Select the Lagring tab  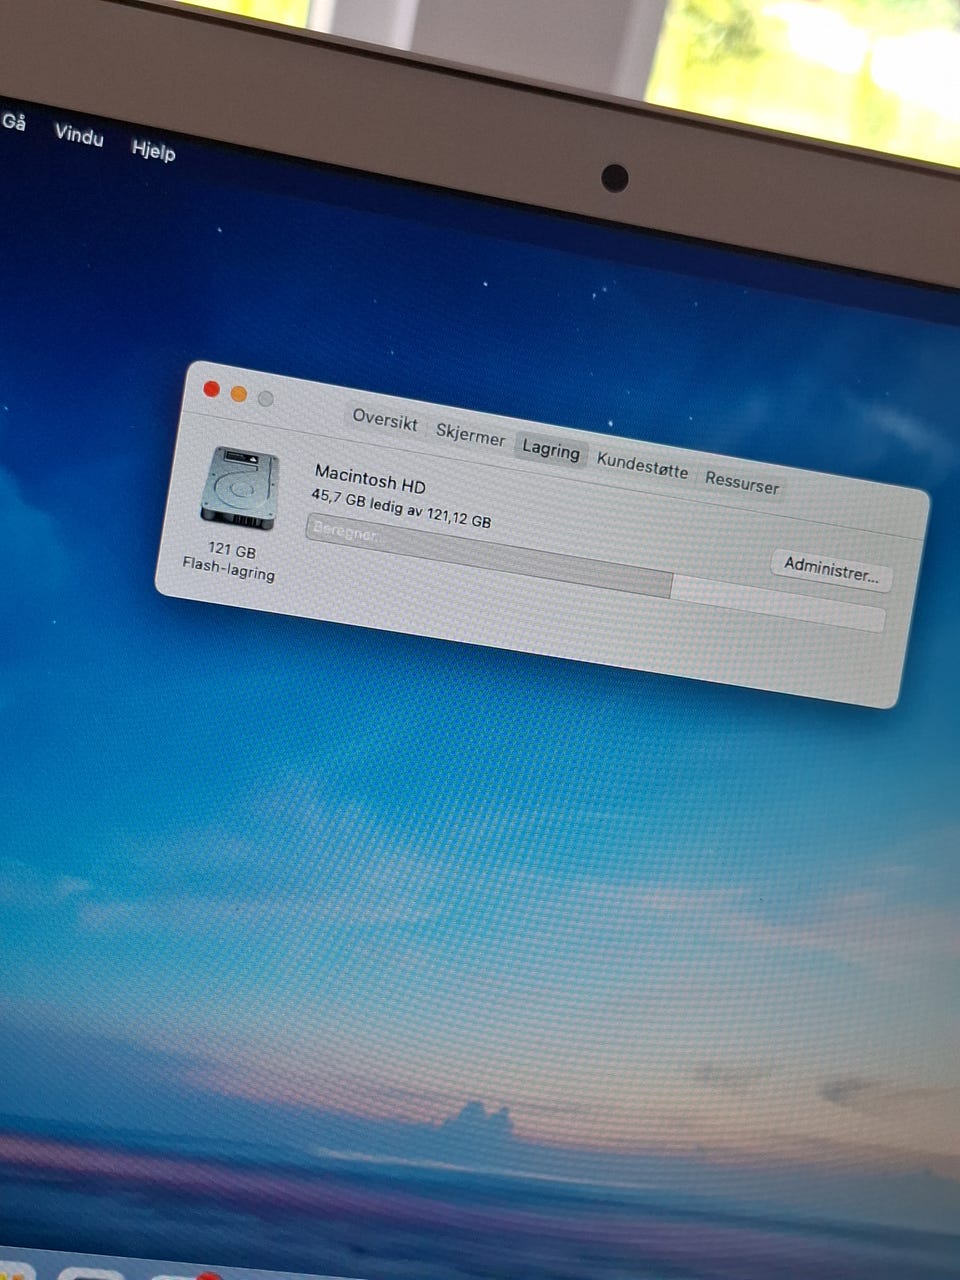pyautogui.click(x=550, y=449)
